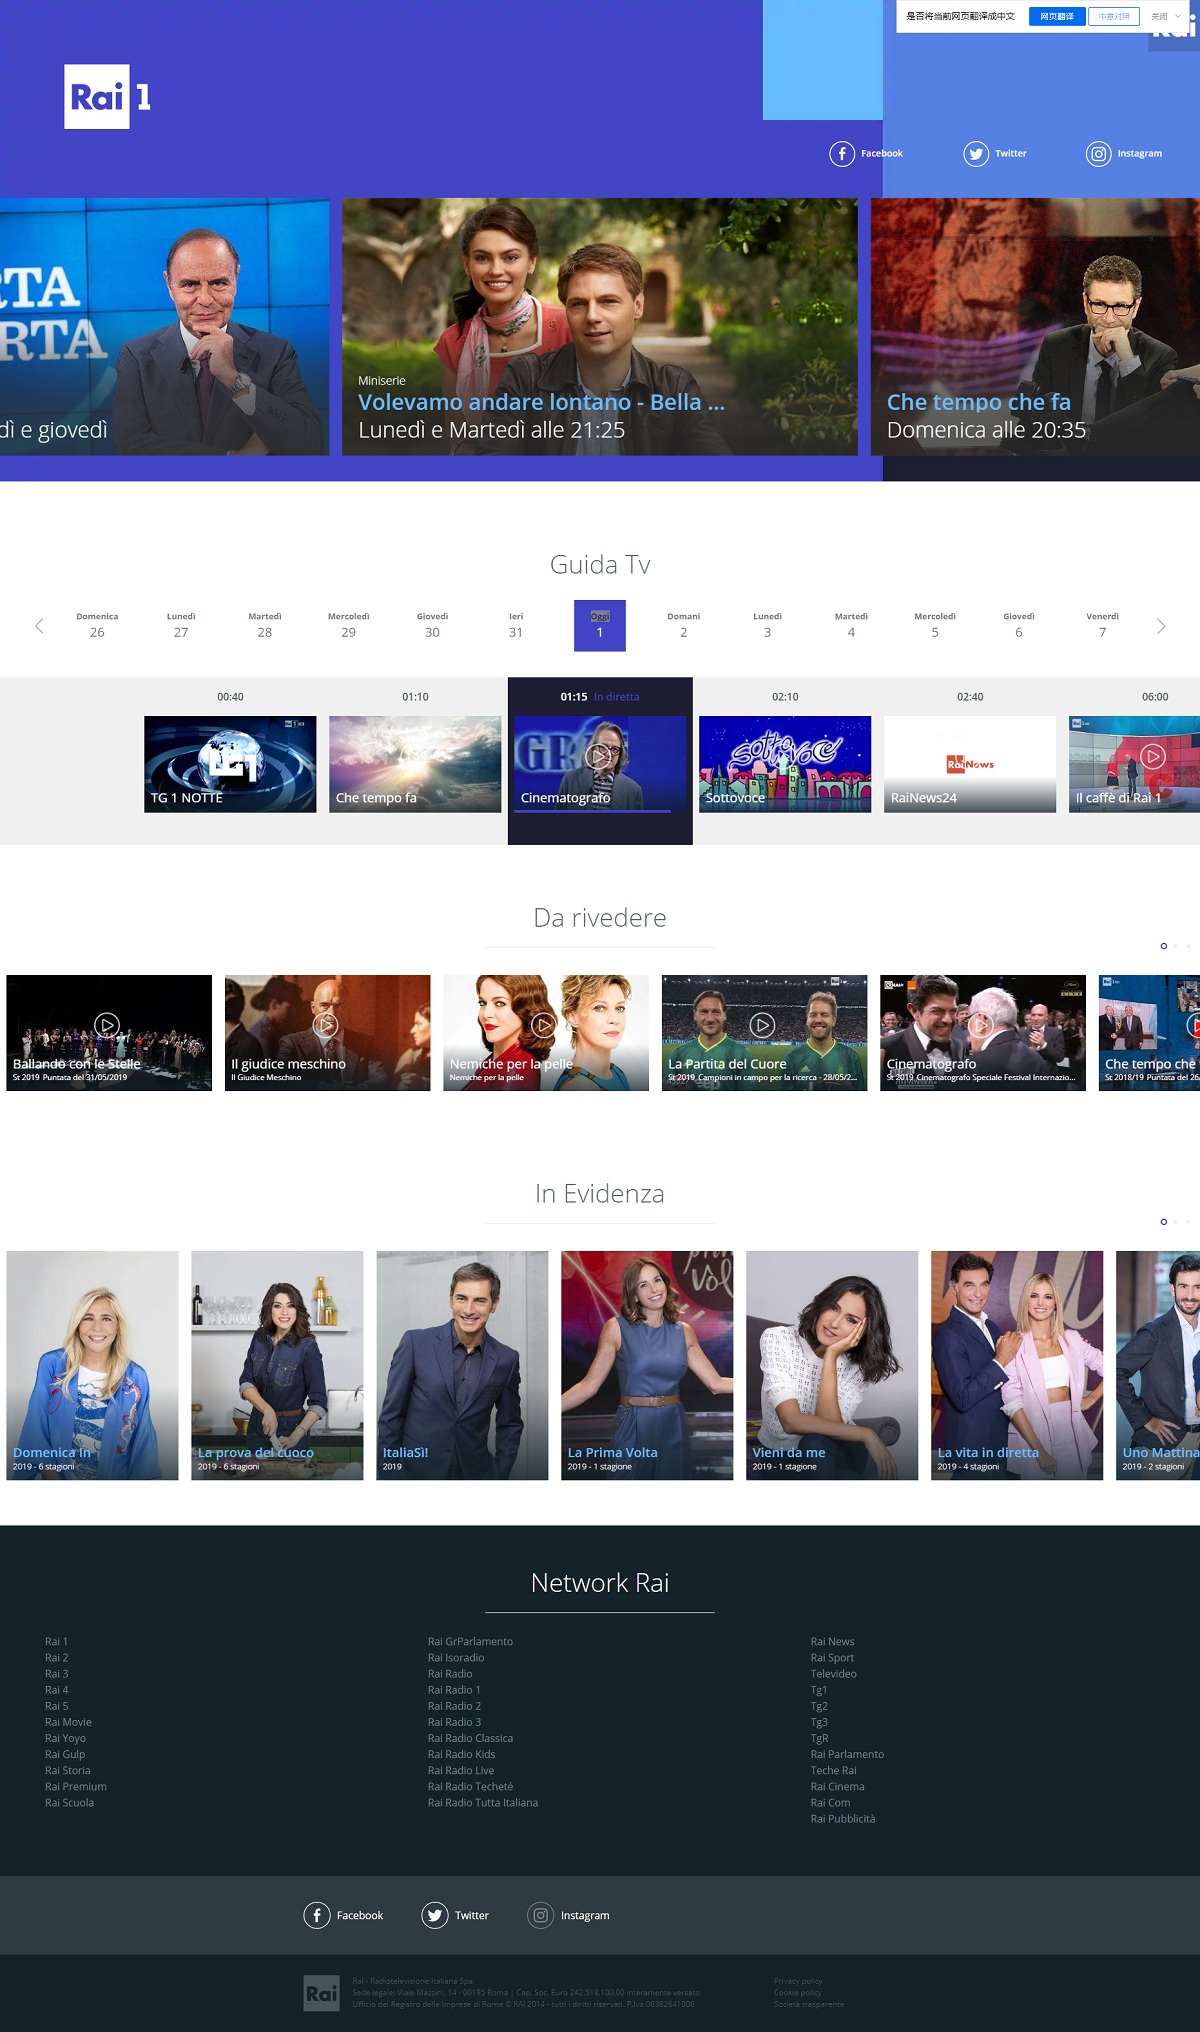Open La prova del cuoco card
Image resolution: width=1200 pixels, height=2032 pixels.
coord(277,1365)
